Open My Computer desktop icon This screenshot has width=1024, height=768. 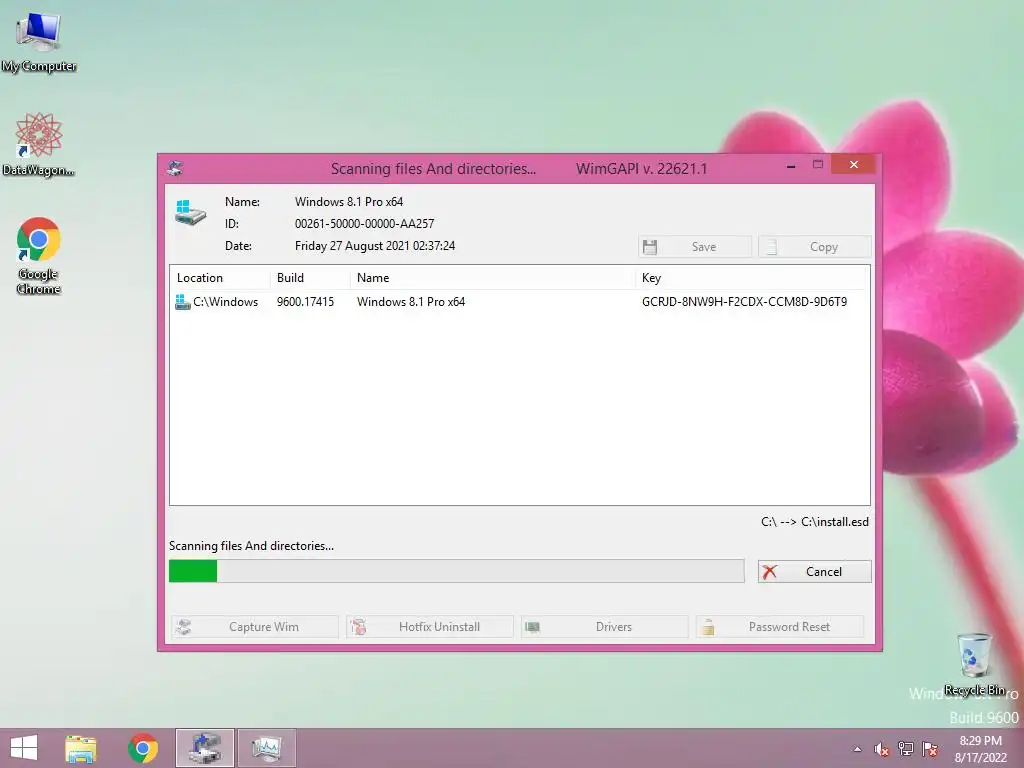[x=39, y=42]
